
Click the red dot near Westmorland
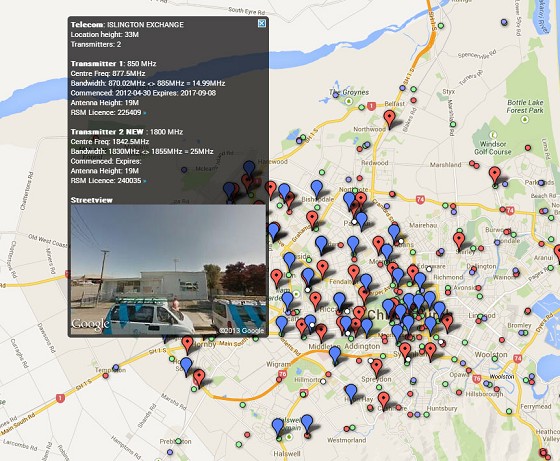pos(346,429)
